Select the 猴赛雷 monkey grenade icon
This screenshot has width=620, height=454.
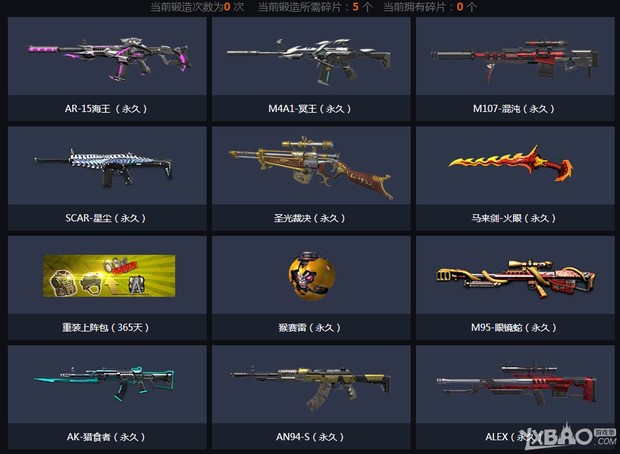point(311,276)
